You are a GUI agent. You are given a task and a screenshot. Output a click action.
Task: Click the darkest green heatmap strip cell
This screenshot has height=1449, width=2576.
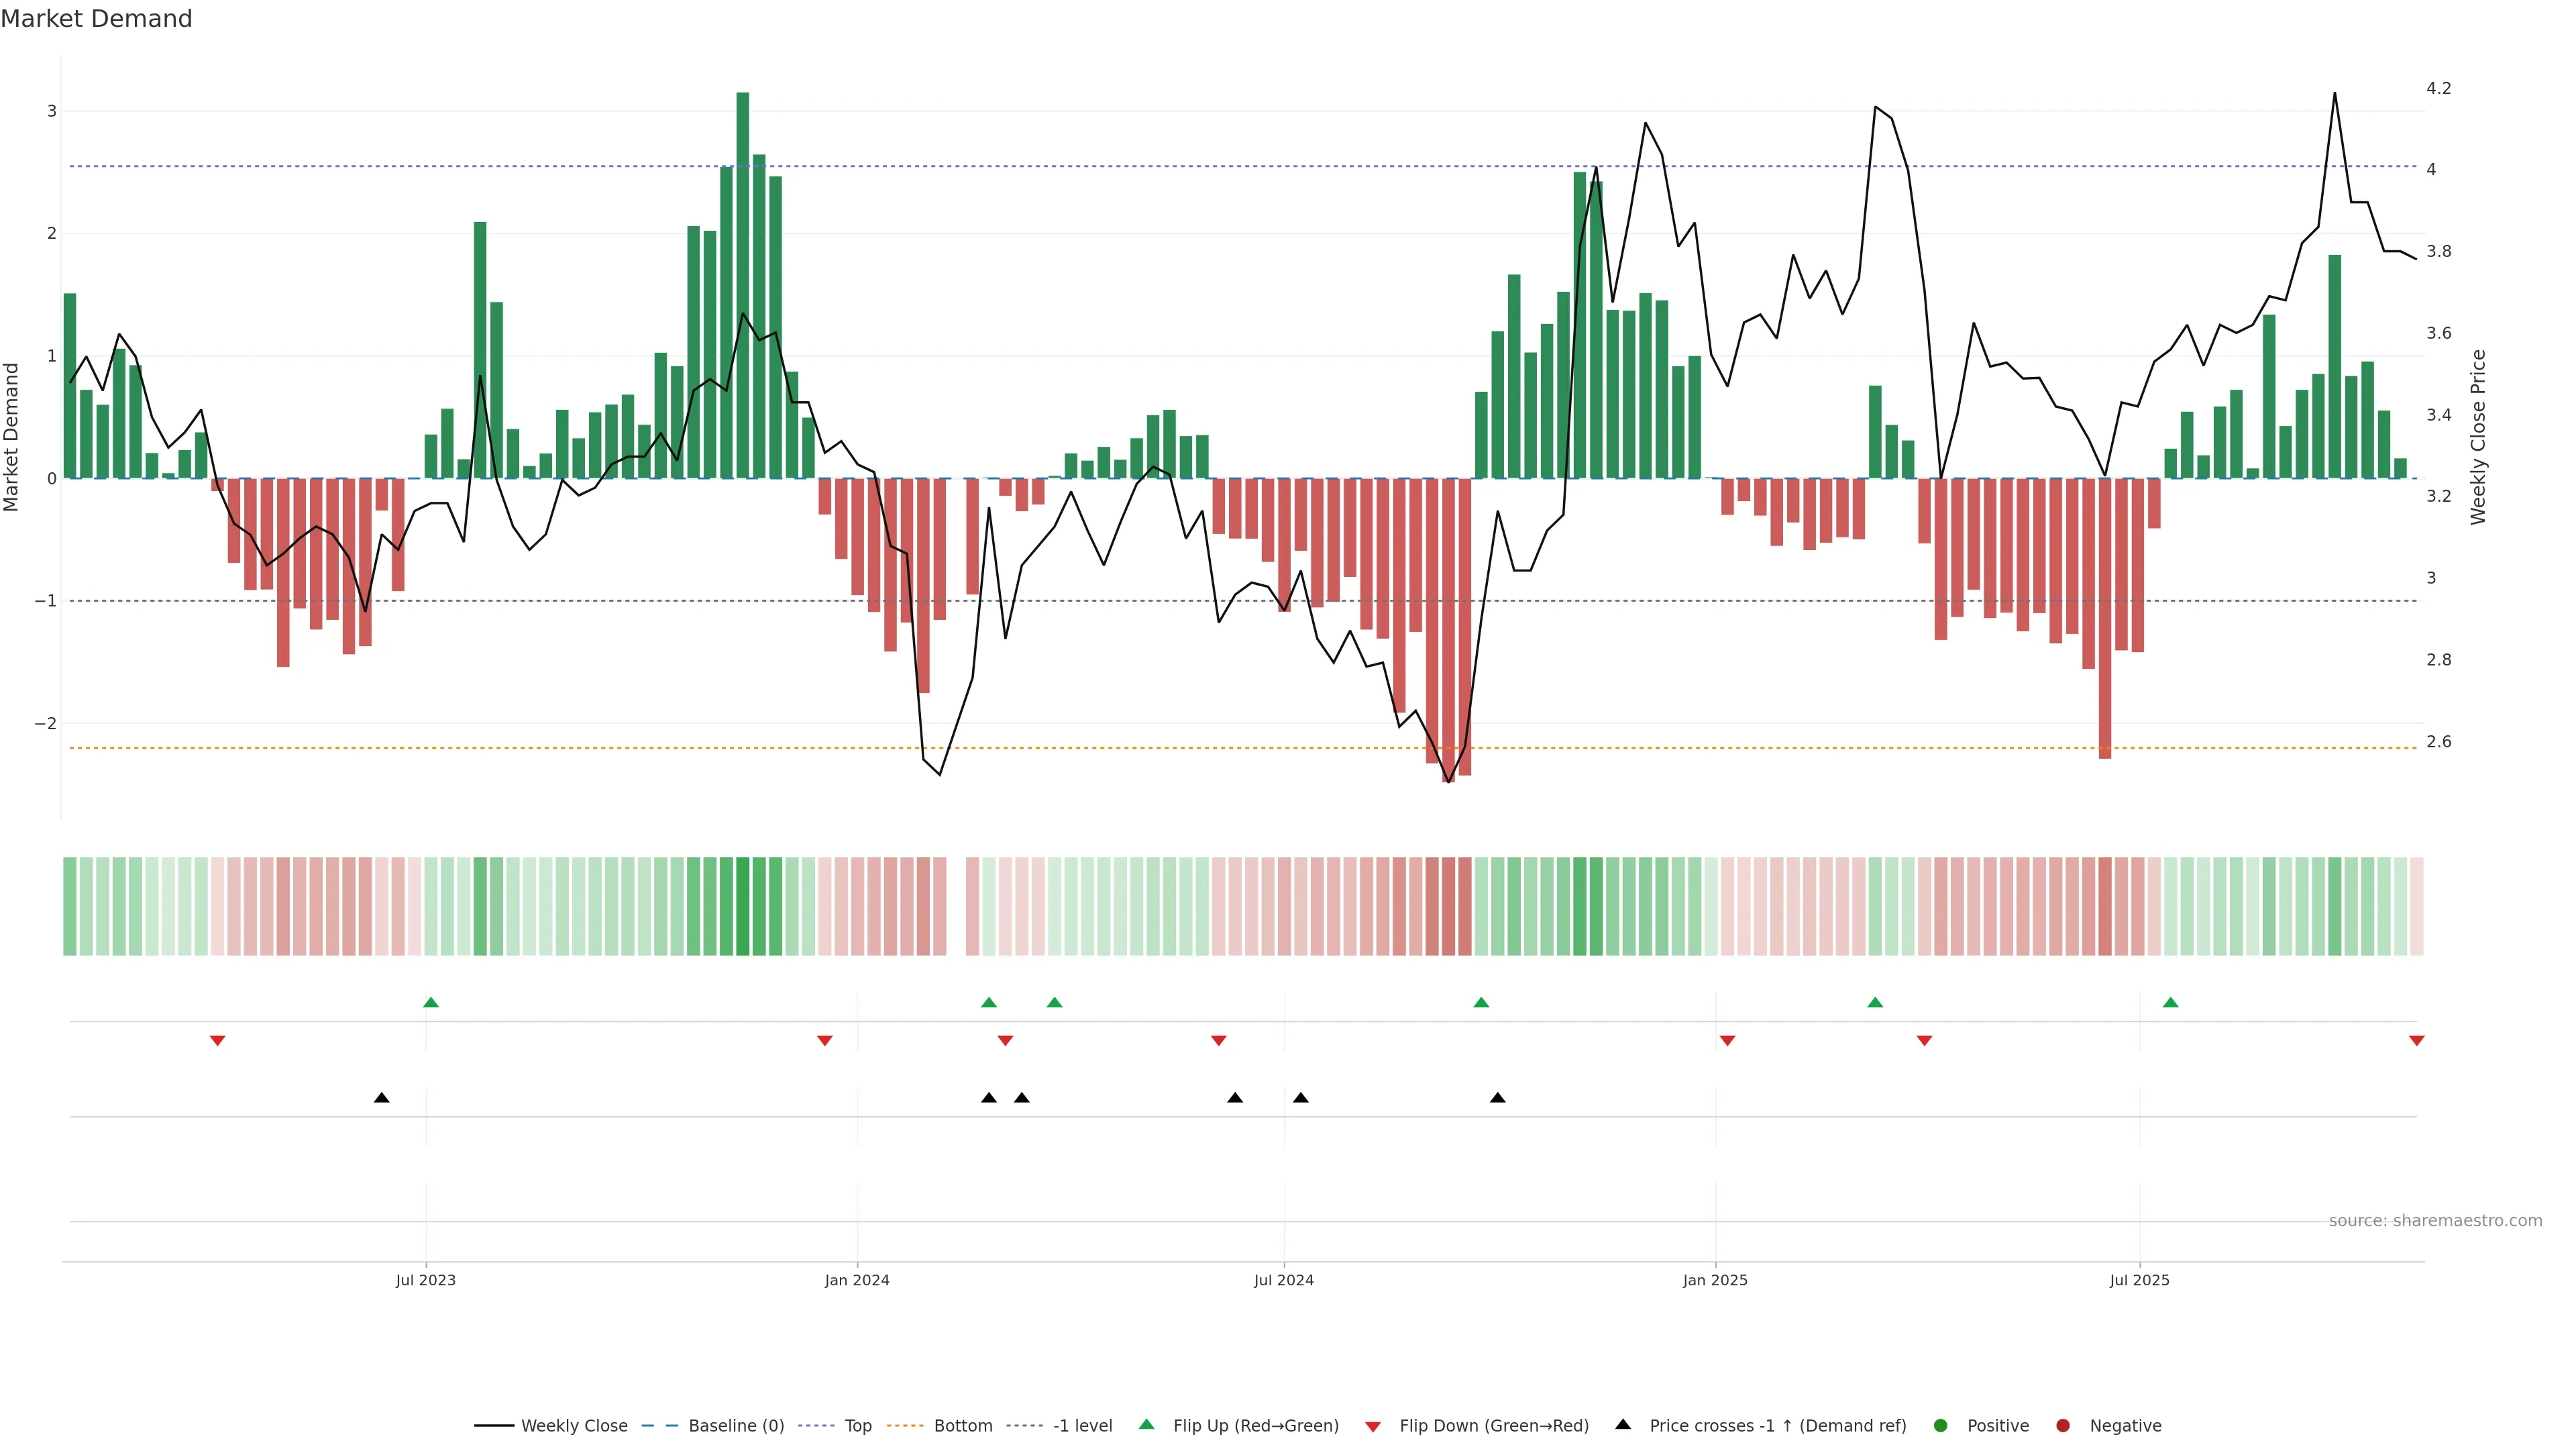pos(743,906)
